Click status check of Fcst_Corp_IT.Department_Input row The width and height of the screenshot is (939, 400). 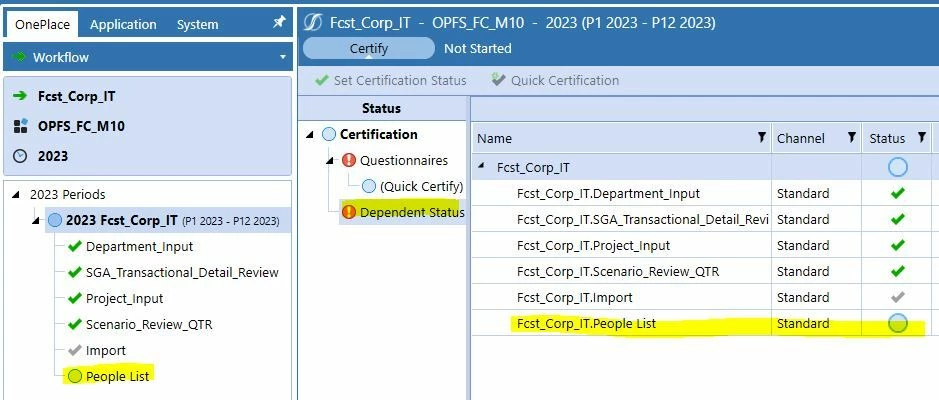(897, 193)
